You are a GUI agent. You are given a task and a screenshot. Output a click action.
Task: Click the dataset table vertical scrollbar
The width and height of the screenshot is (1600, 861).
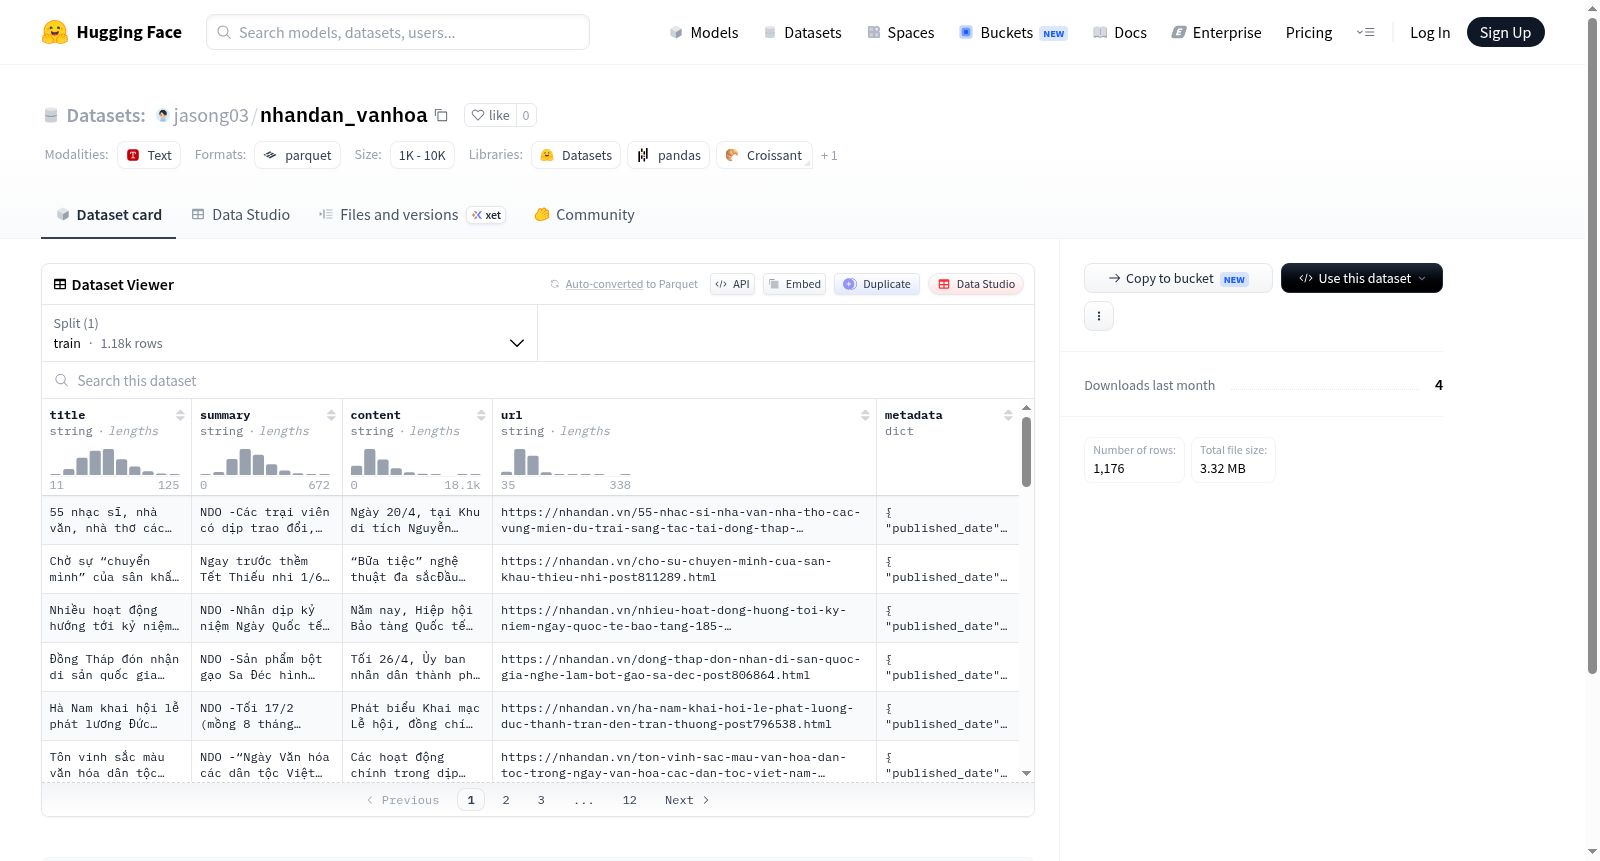pos(1026,453)
